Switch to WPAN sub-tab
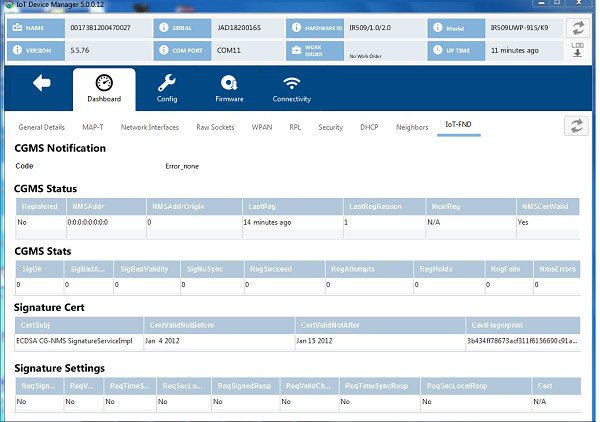The image size is (600, 422). [262, 127]
